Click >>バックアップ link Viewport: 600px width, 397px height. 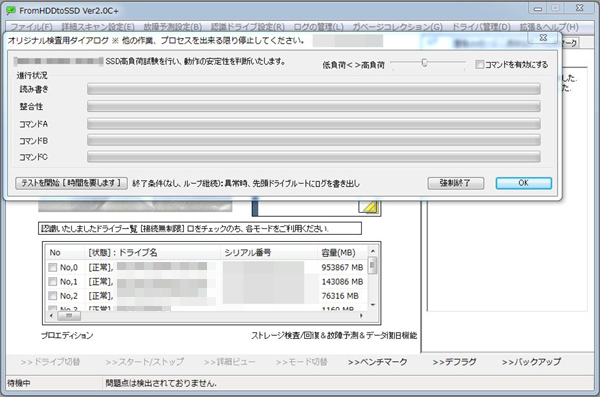pyautogui.click(x=531, y=362)
